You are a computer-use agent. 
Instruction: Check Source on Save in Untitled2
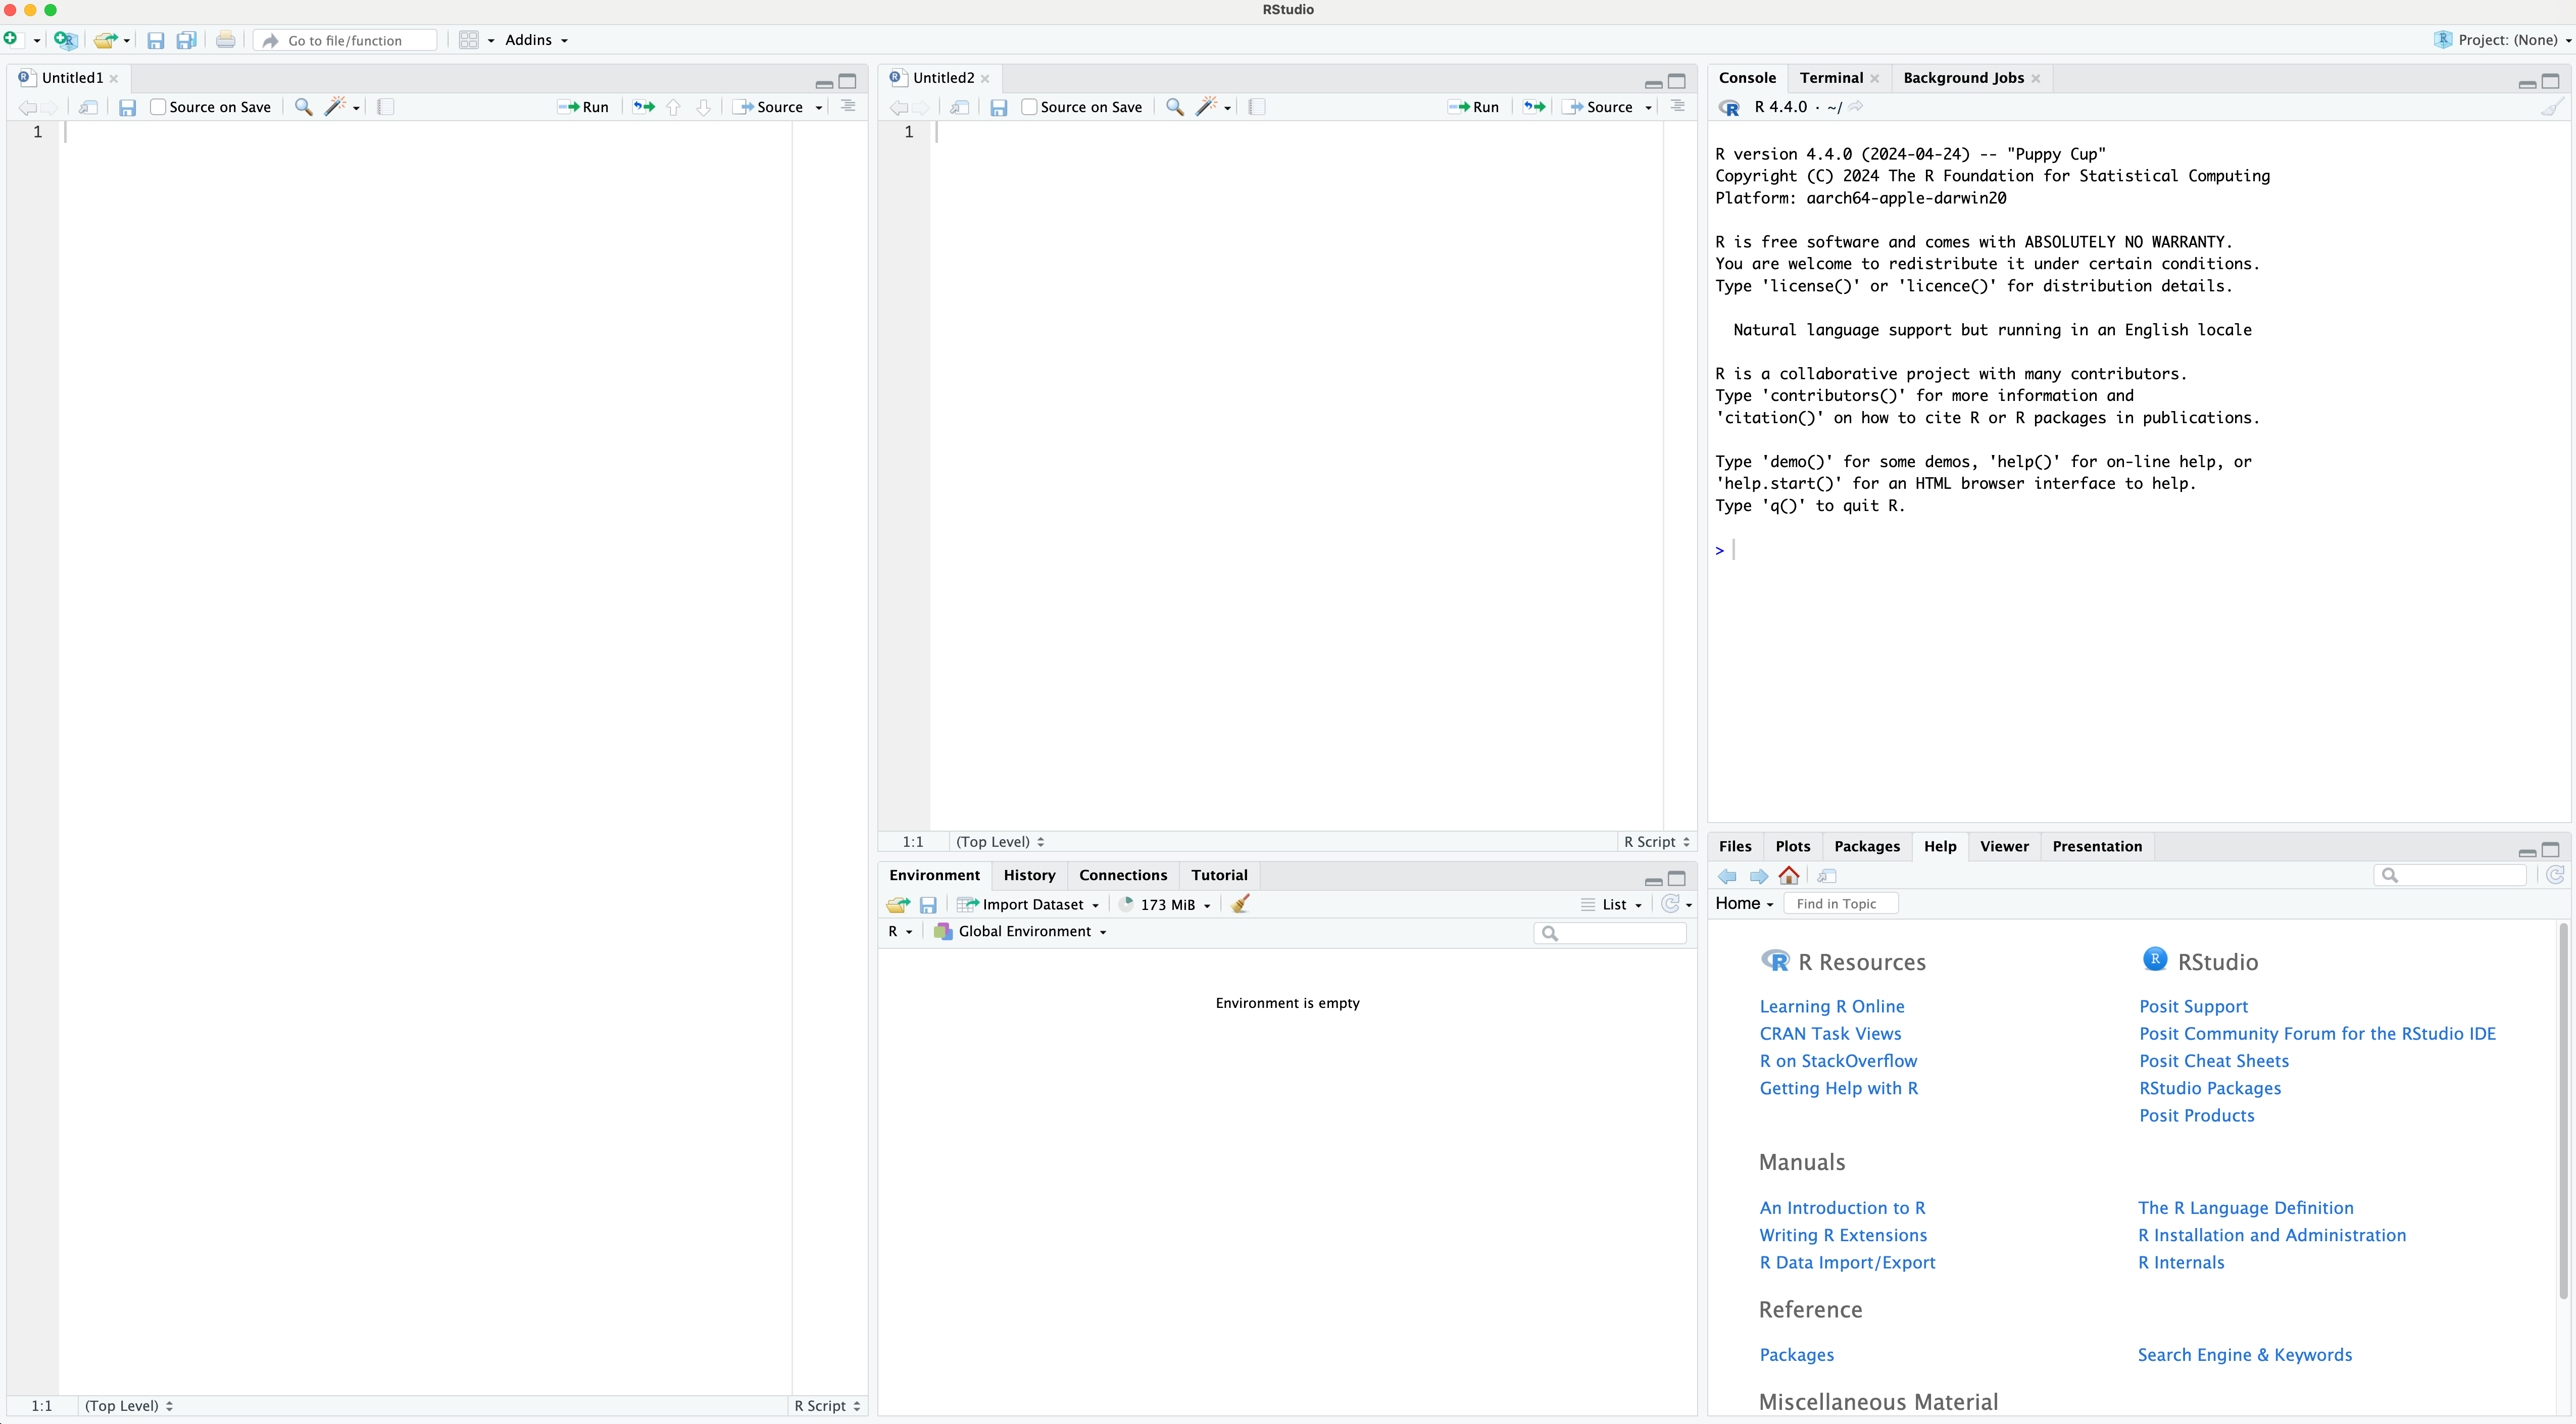(1029, 107)
